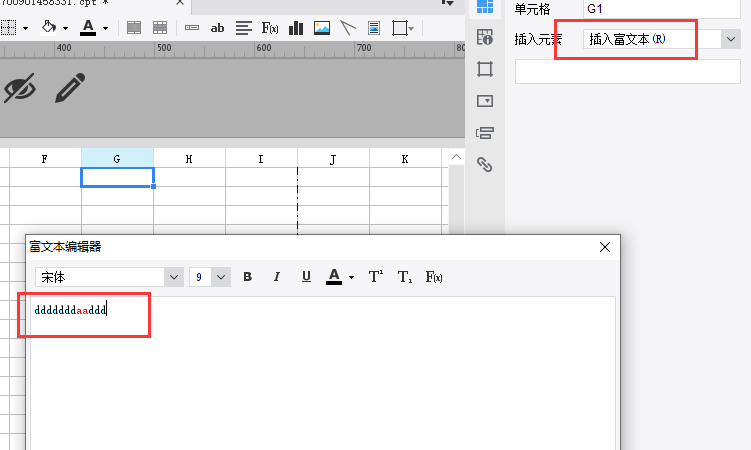Click the slope line insert icon
This screenshot has height=450, width=751.
tap(348, 28)
